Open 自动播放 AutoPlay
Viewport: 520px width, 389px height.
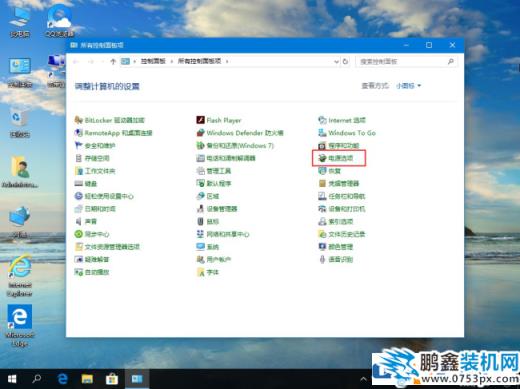(x=92, y=272)
